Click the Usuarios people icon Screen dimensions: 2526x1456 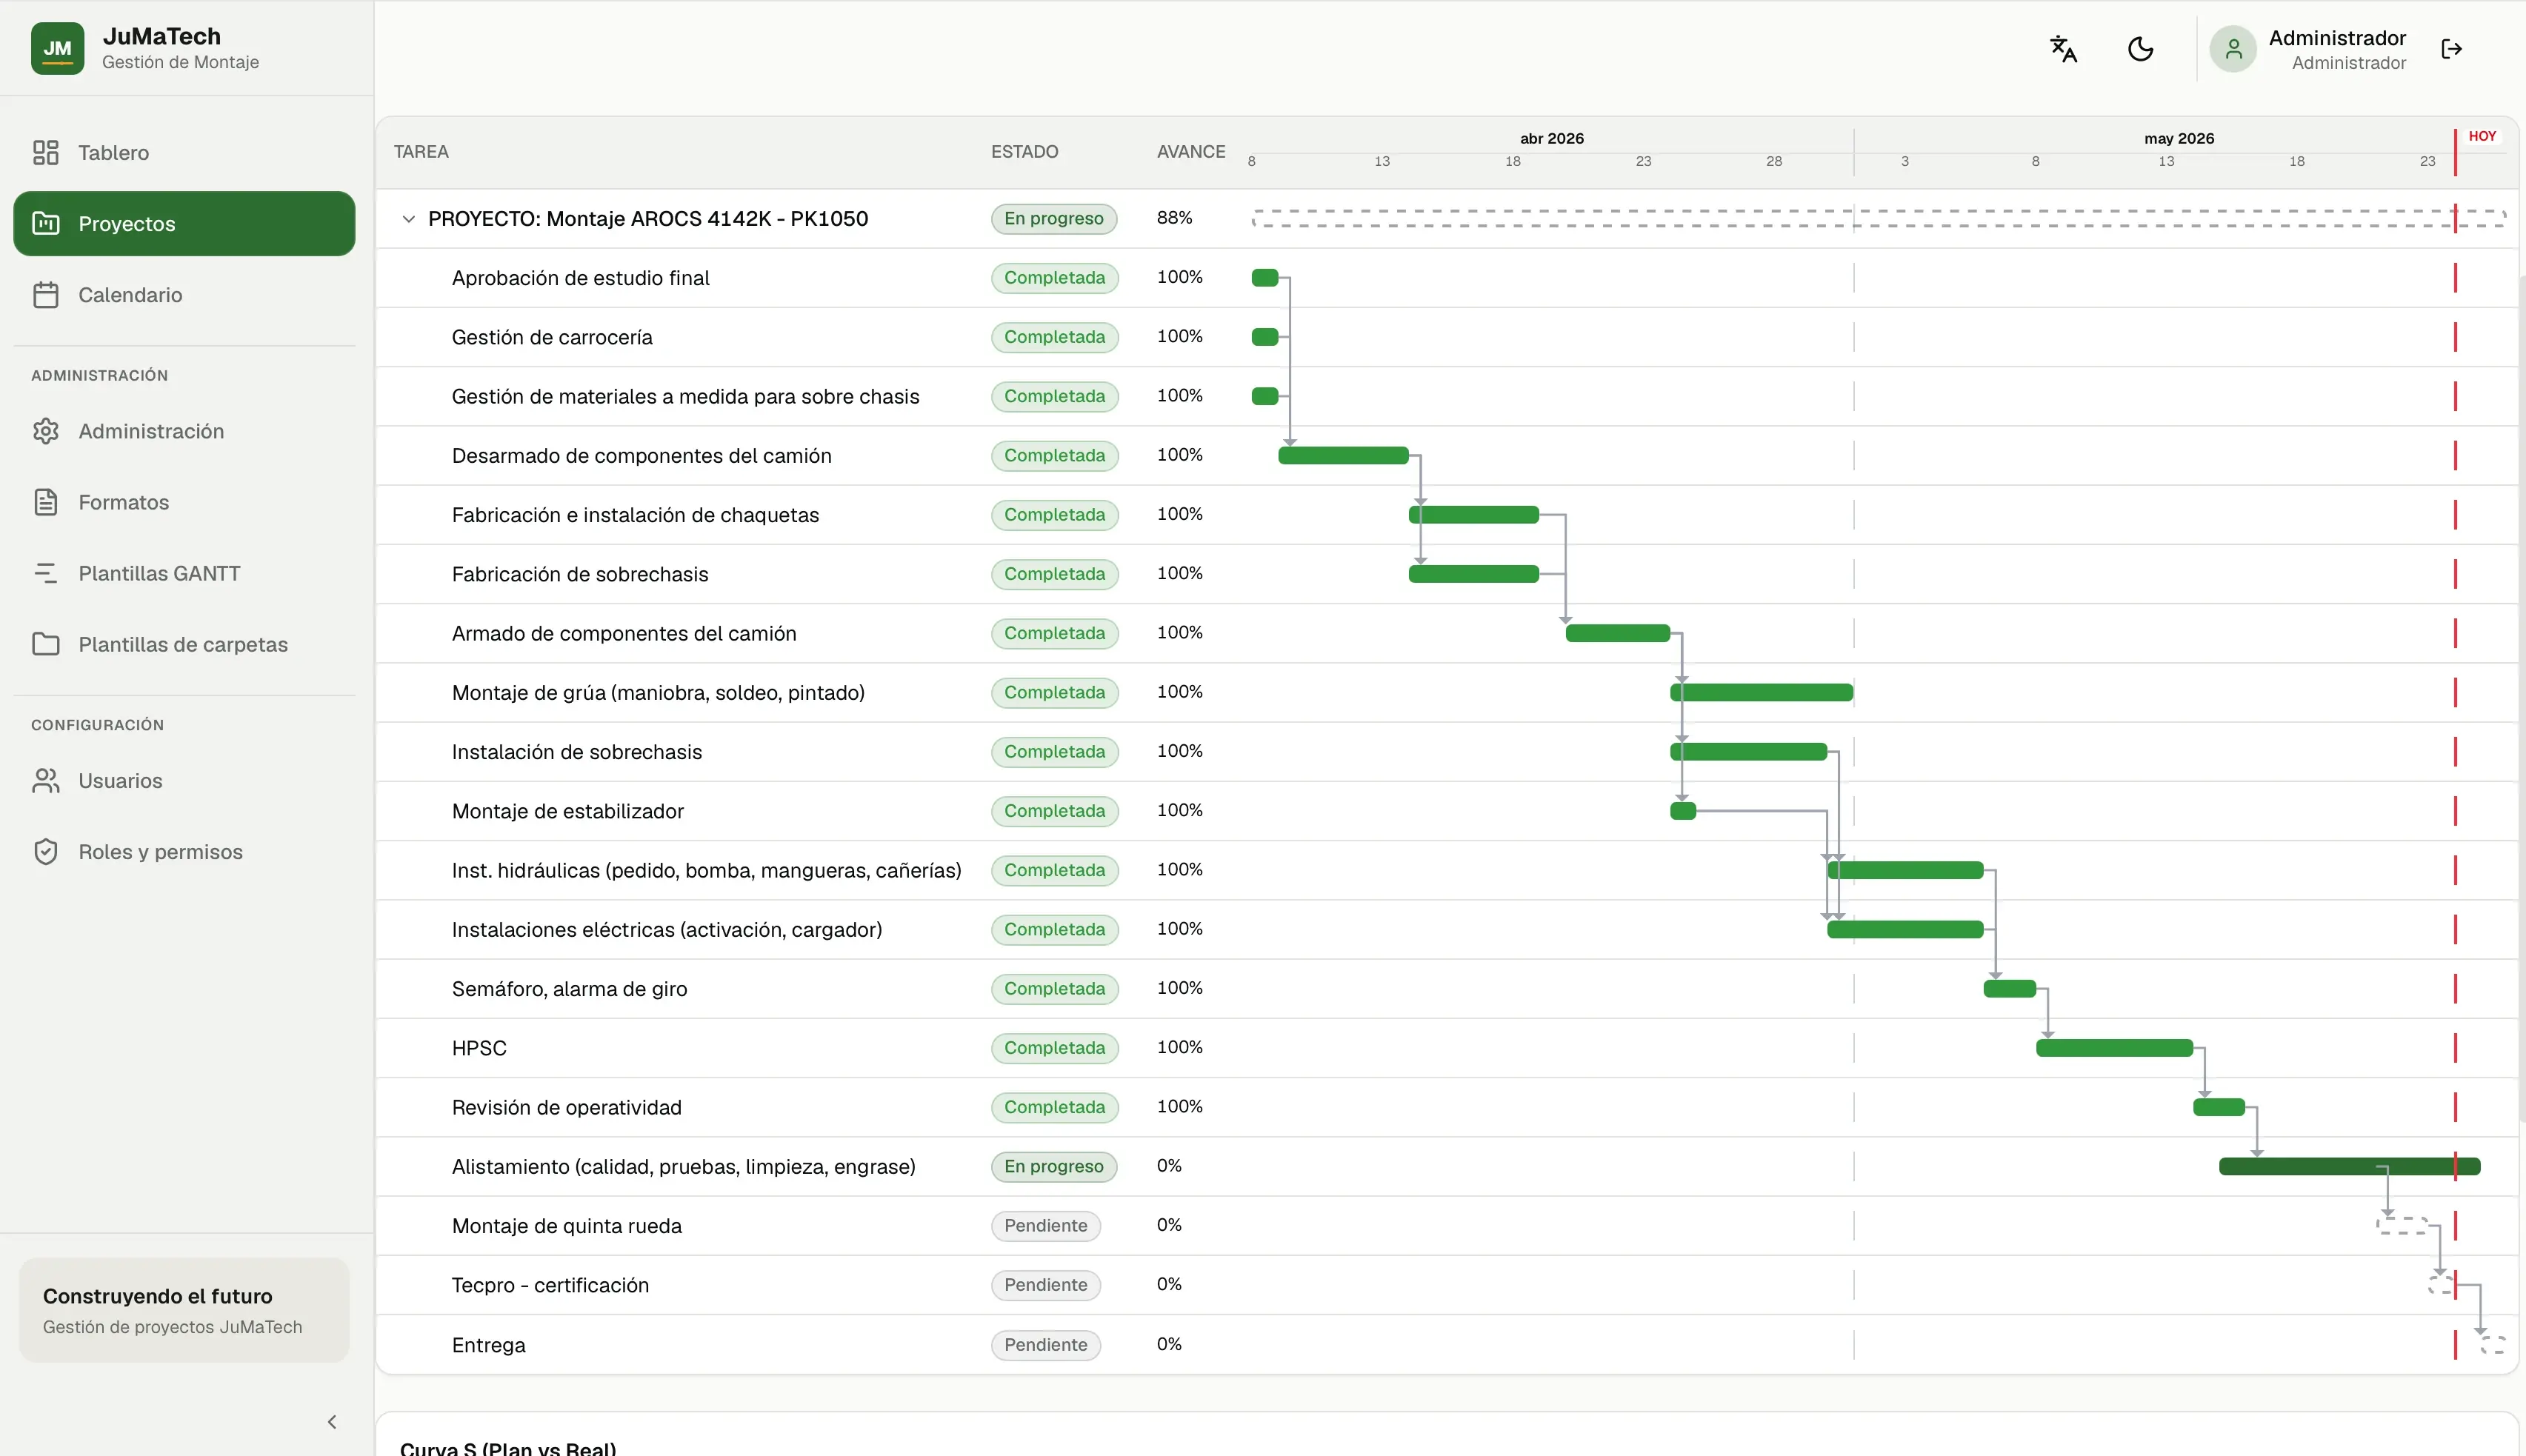(x=46, y=780)
